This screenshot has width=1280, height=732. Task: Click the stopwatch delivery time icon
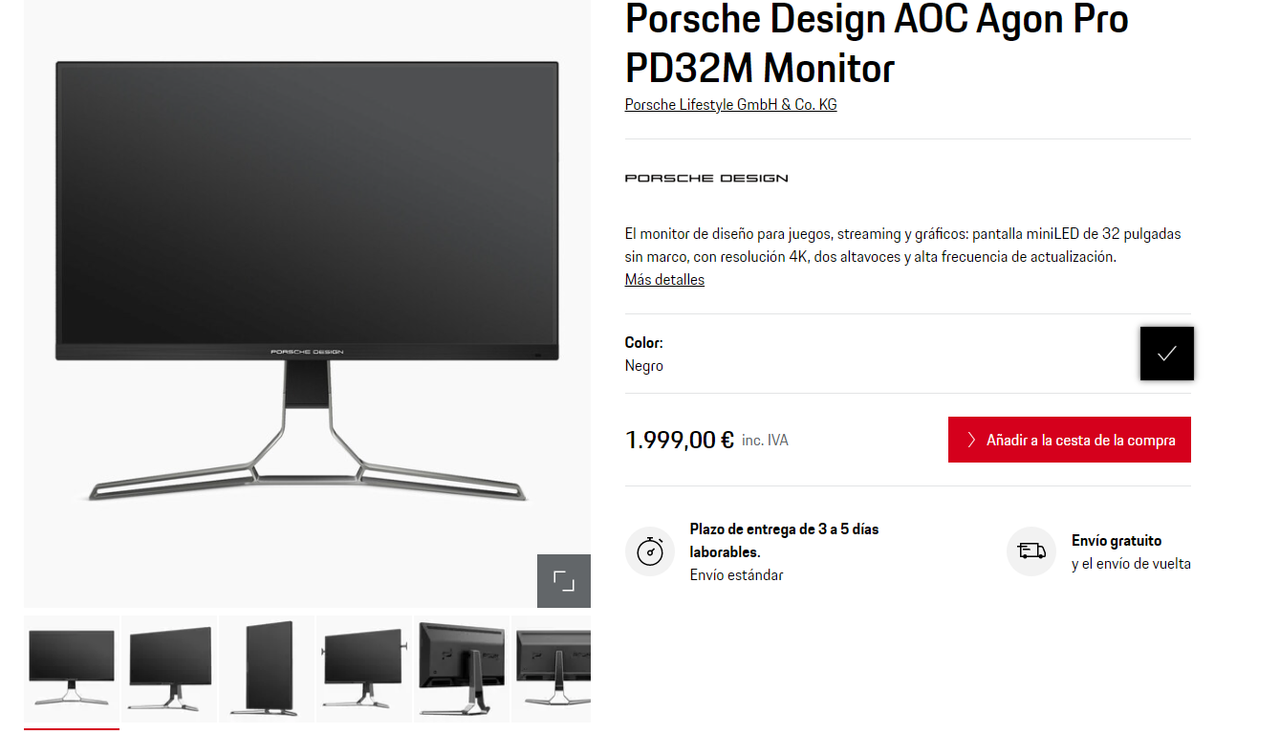click(650, 551)
